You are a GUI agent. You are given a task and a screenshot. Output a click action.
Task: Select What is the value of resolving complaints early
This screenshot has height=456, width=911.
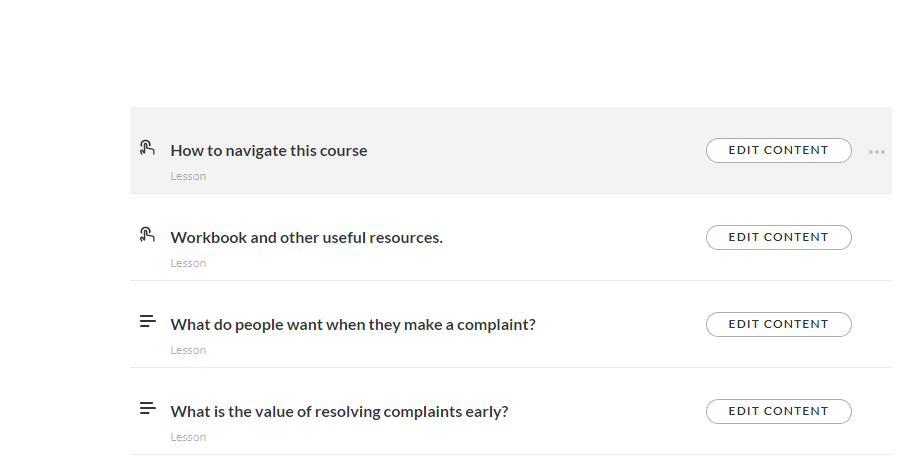[339, 412]
